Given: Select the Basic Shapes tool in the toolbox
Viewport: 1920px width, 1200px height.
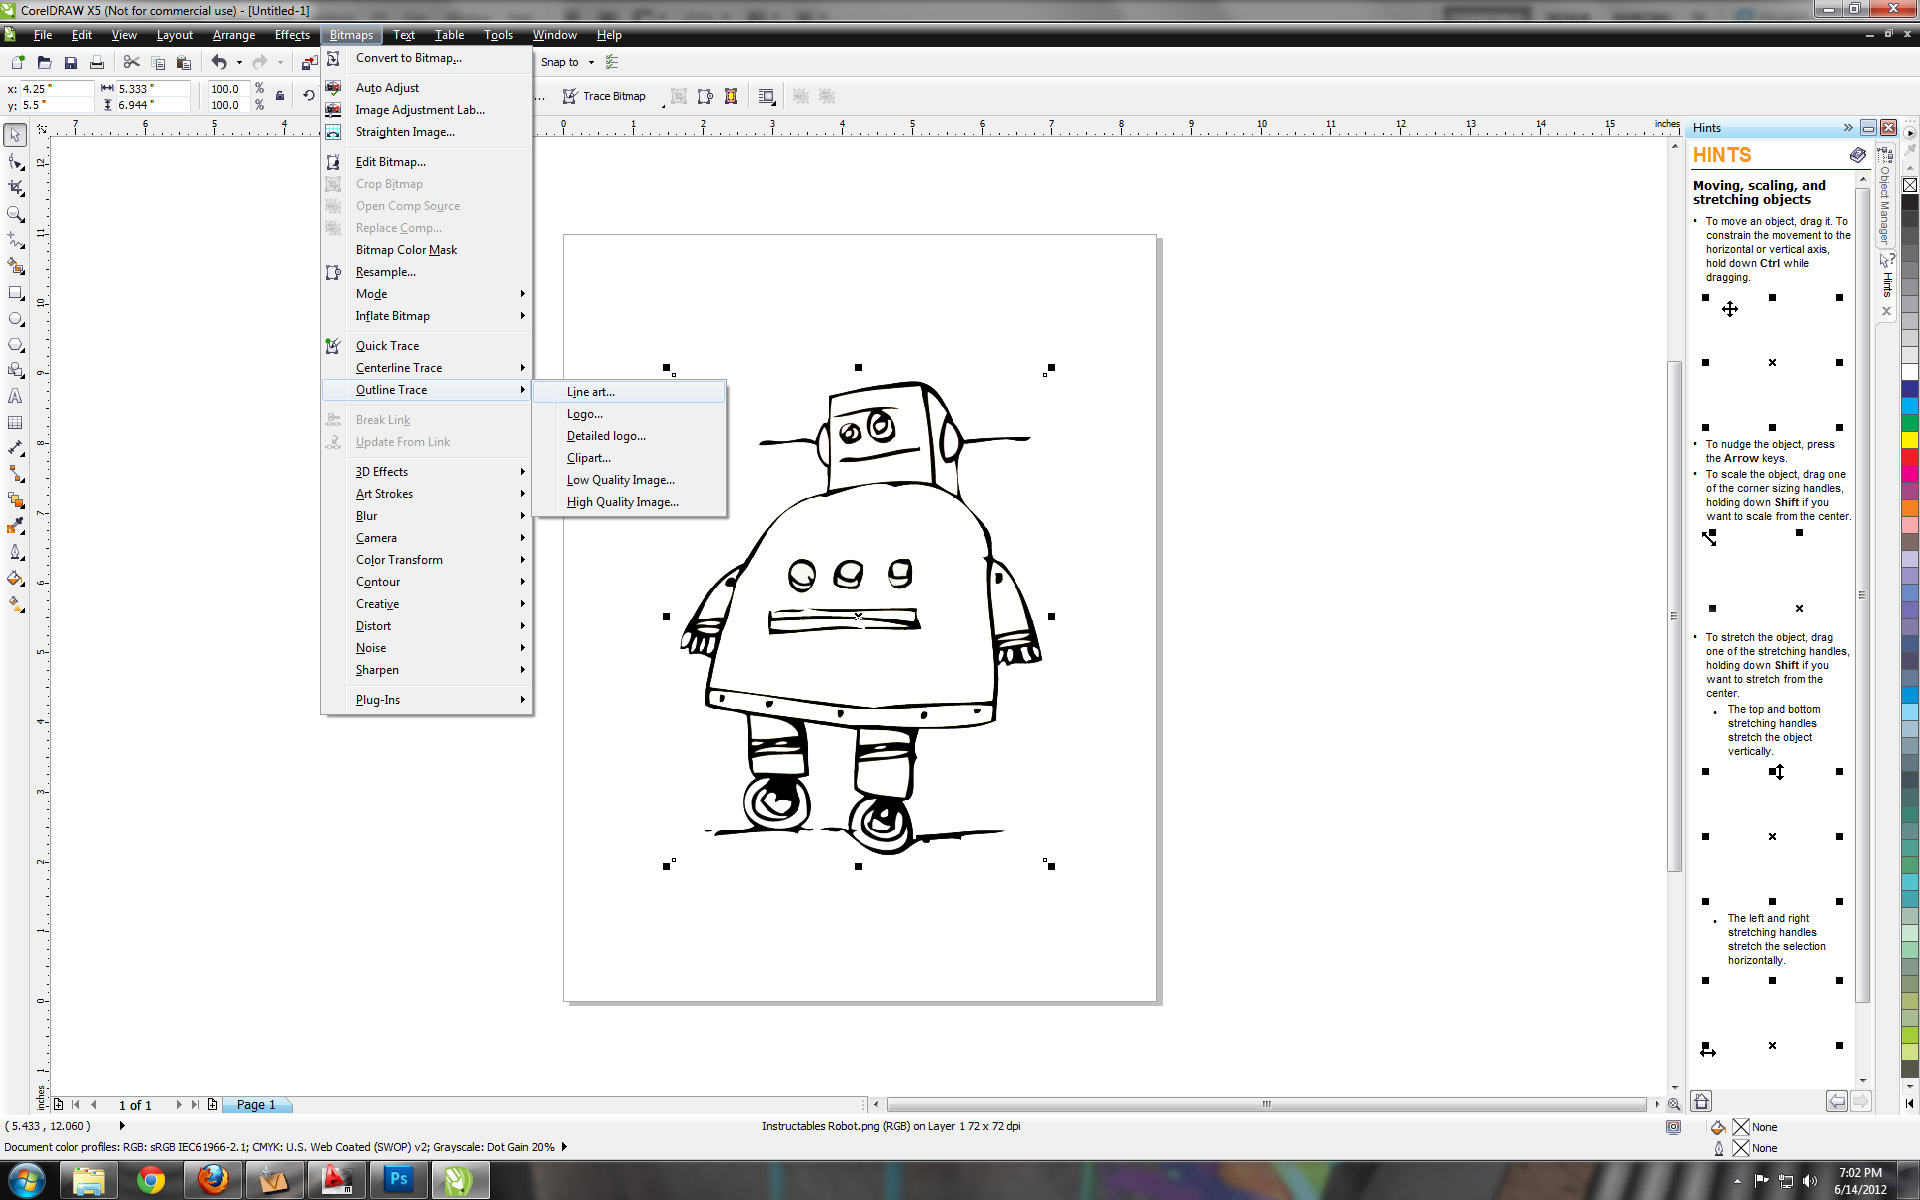Looking at the screenshot, I should pos(15,370).
